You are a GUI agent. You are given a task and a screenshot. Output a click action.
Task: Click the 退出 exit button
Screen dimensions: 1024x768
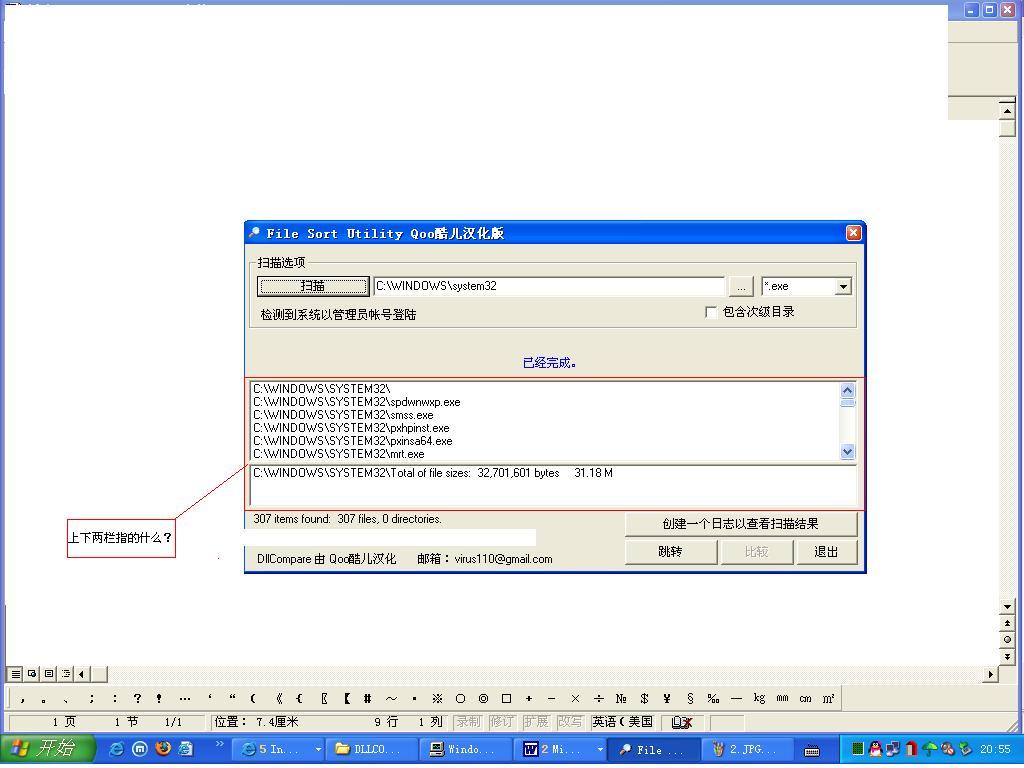(825, 552)
